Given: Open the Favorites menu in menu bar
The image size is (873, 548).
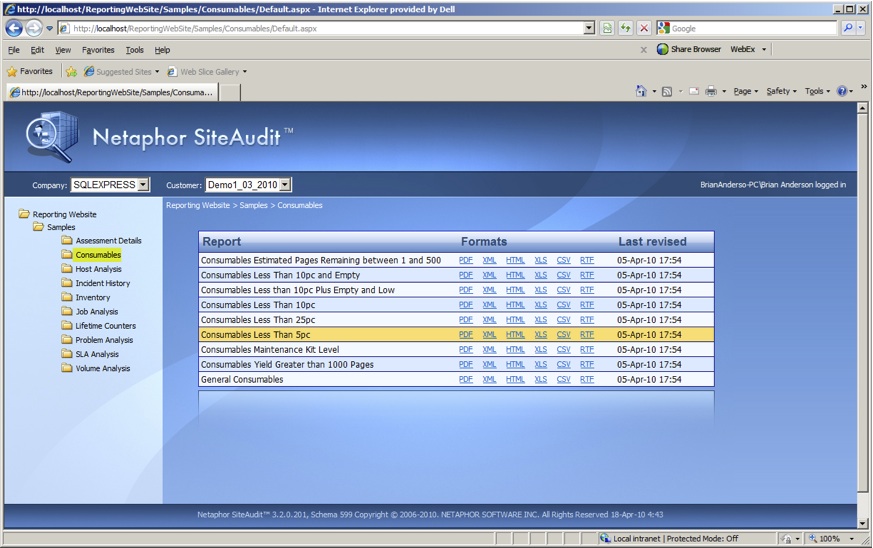Looking at the screenshot, I should coord(98,50).
